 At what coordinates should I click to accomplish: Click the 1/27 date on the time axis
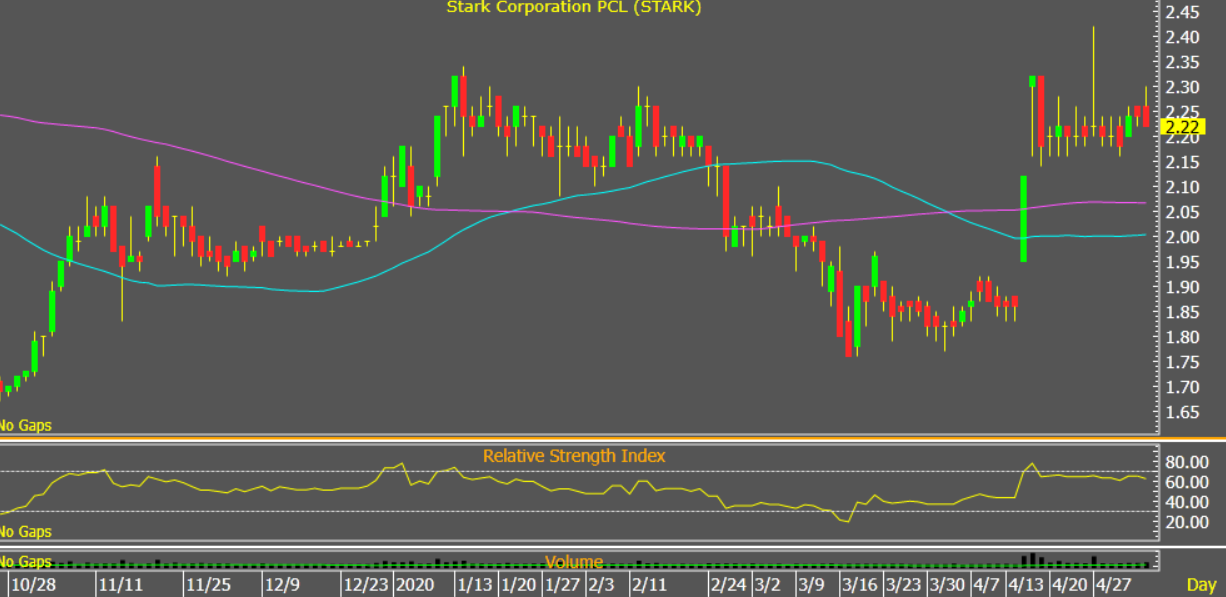[564, 584]
